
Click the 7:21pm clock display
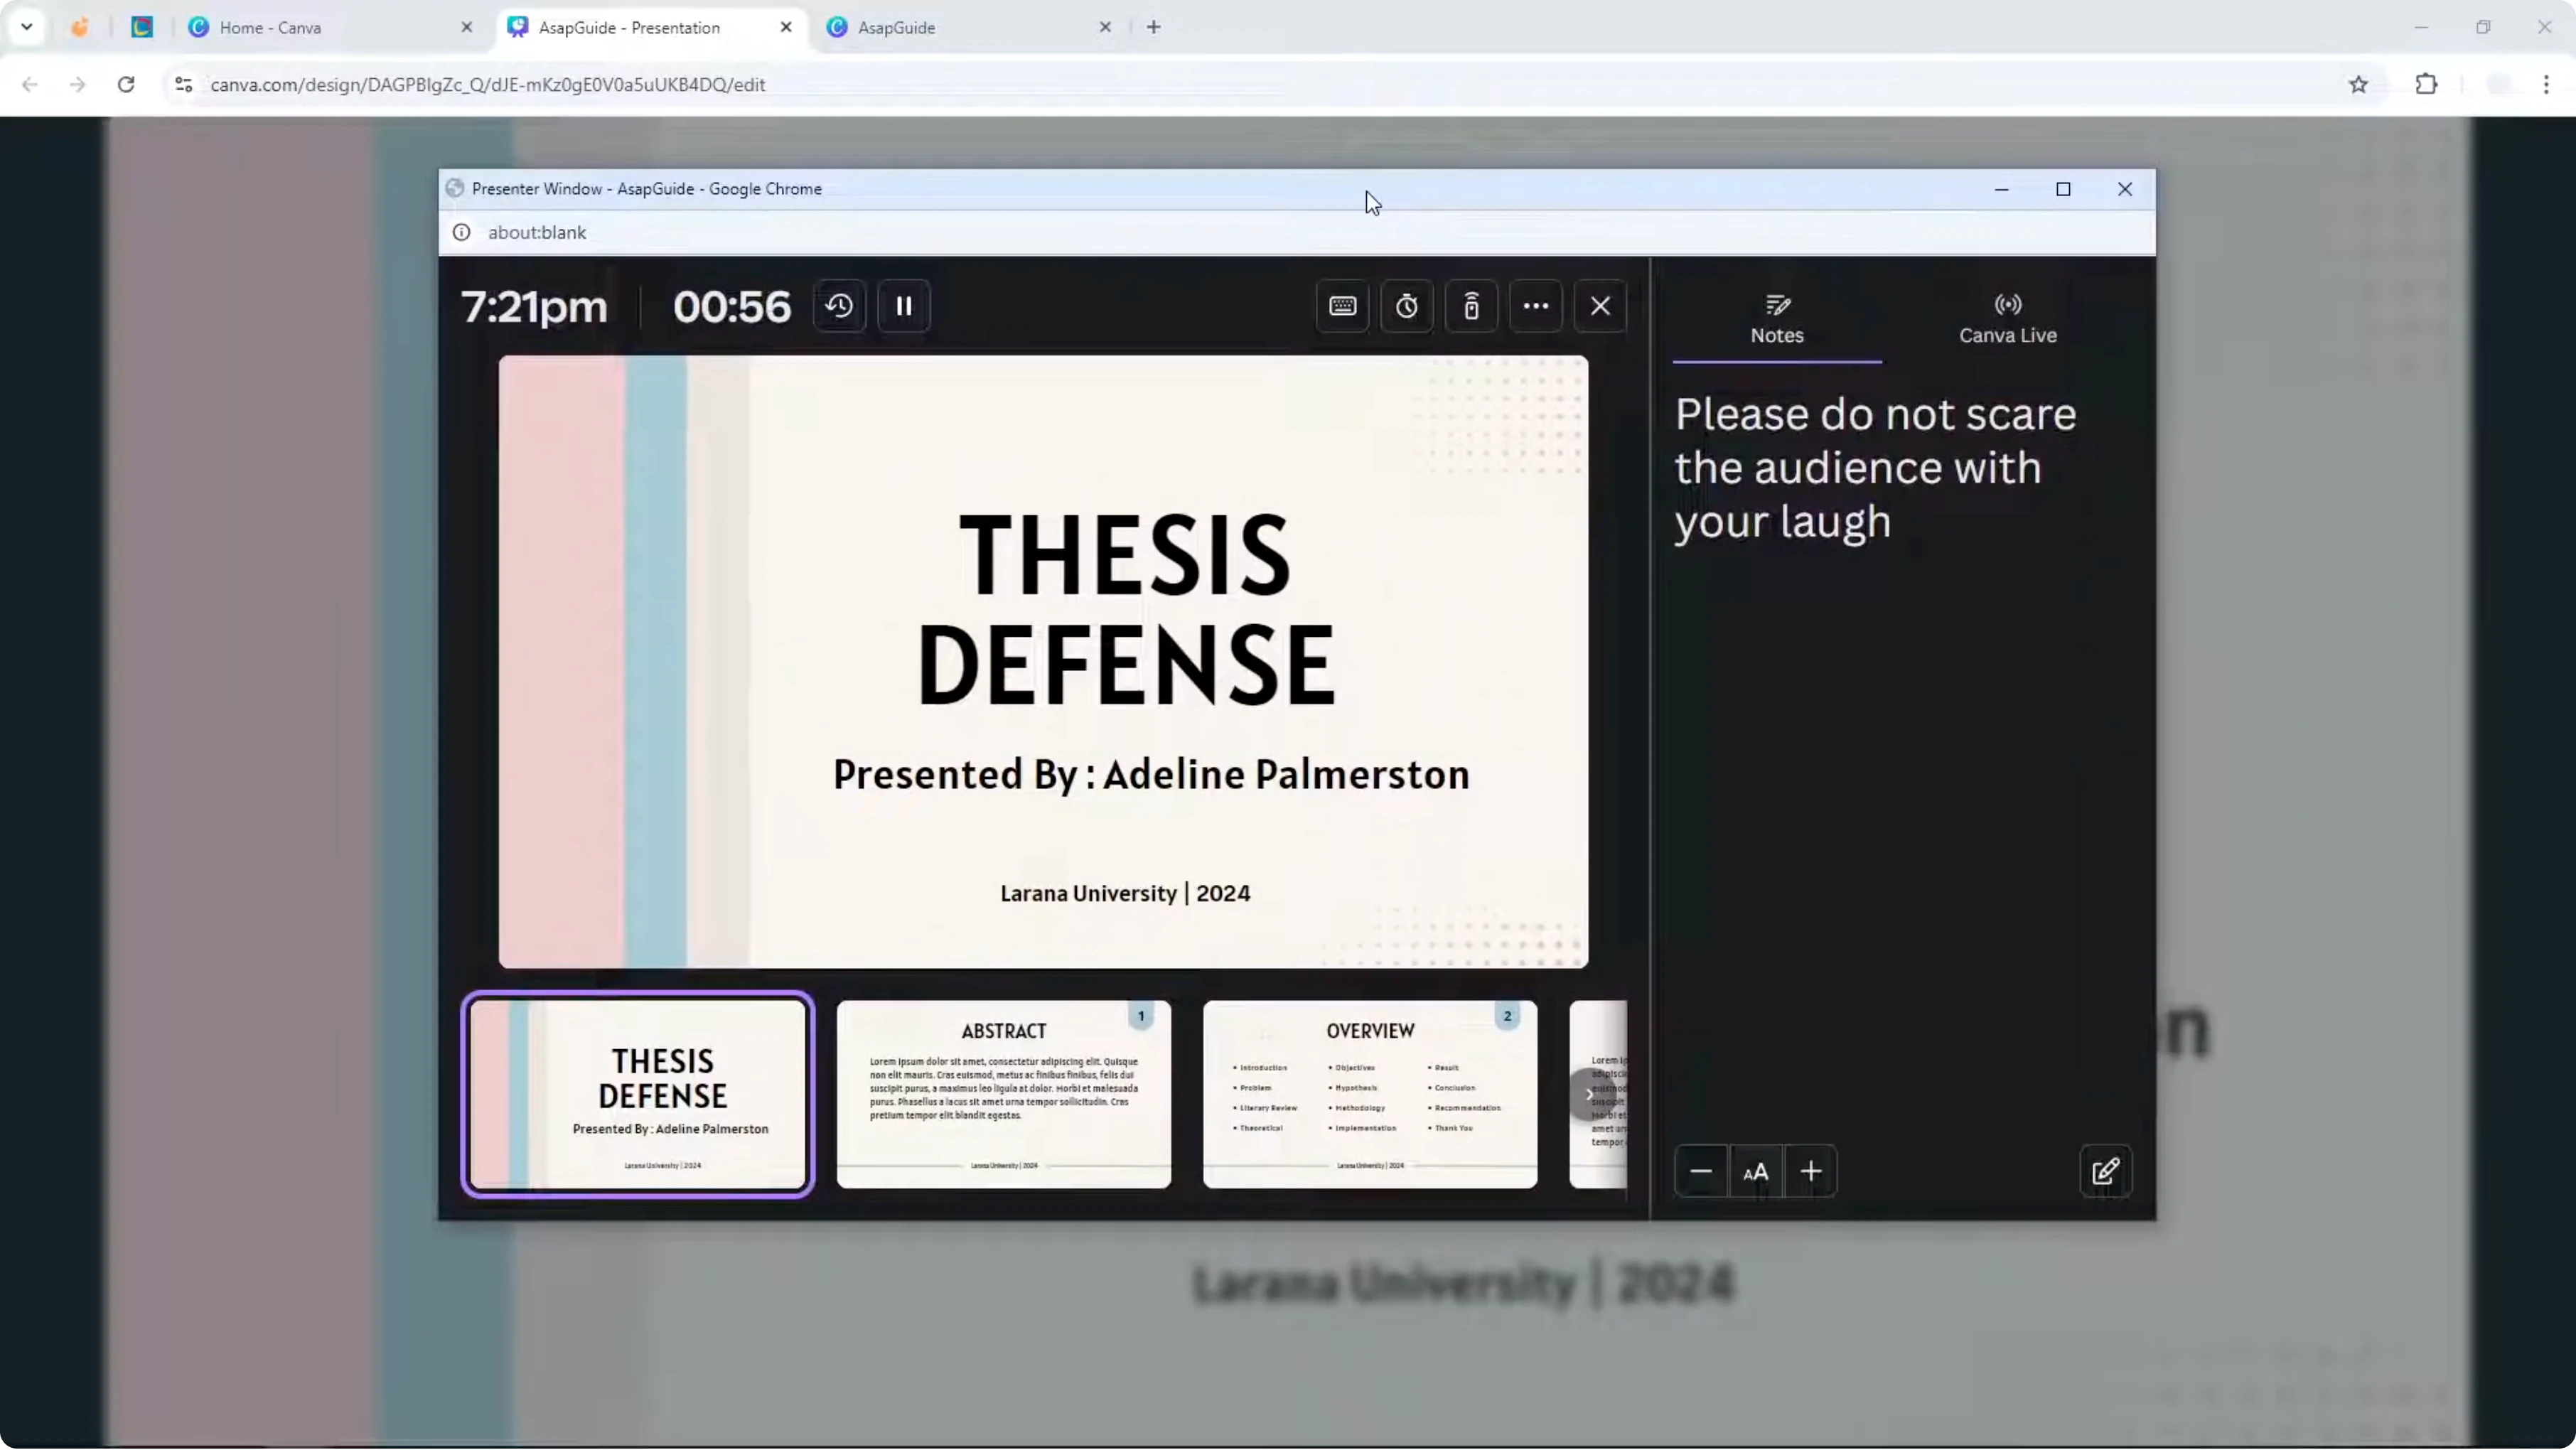pos(534,306)
